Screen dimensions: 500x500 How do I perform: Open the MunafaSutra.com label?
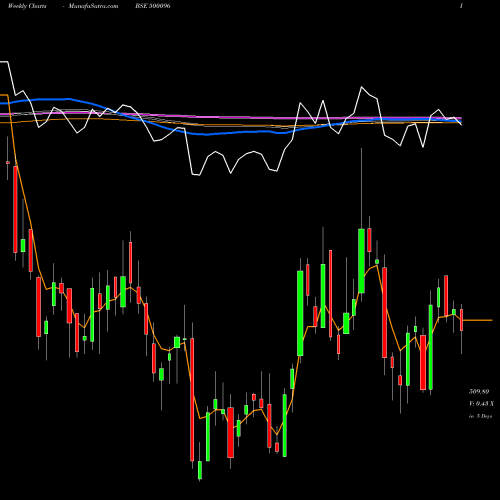(x=93, y=6)
